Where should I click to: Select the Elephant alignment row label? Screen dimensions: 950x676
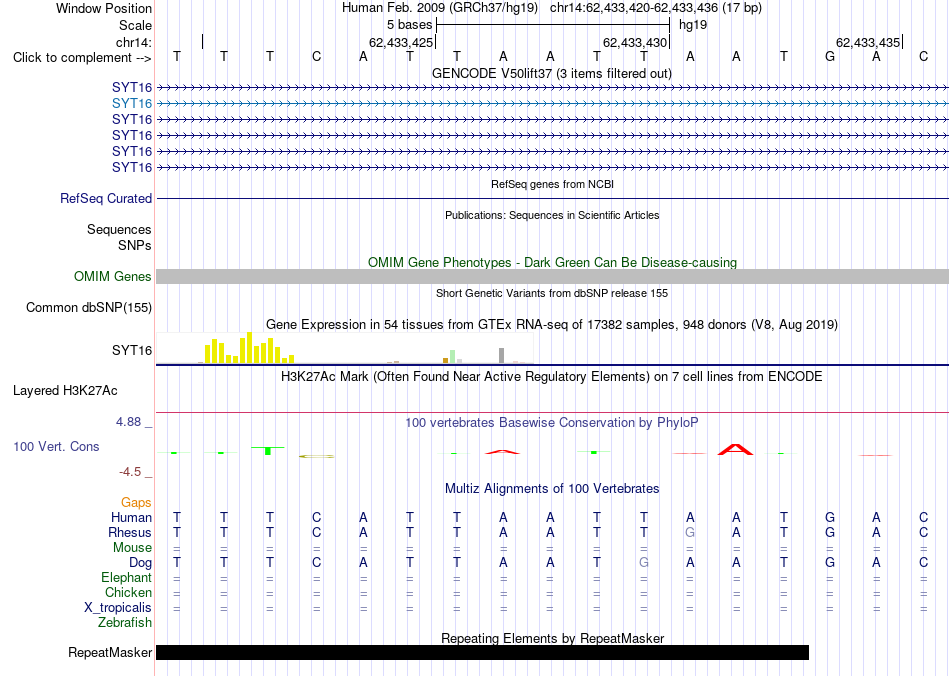tap(127, 578)
